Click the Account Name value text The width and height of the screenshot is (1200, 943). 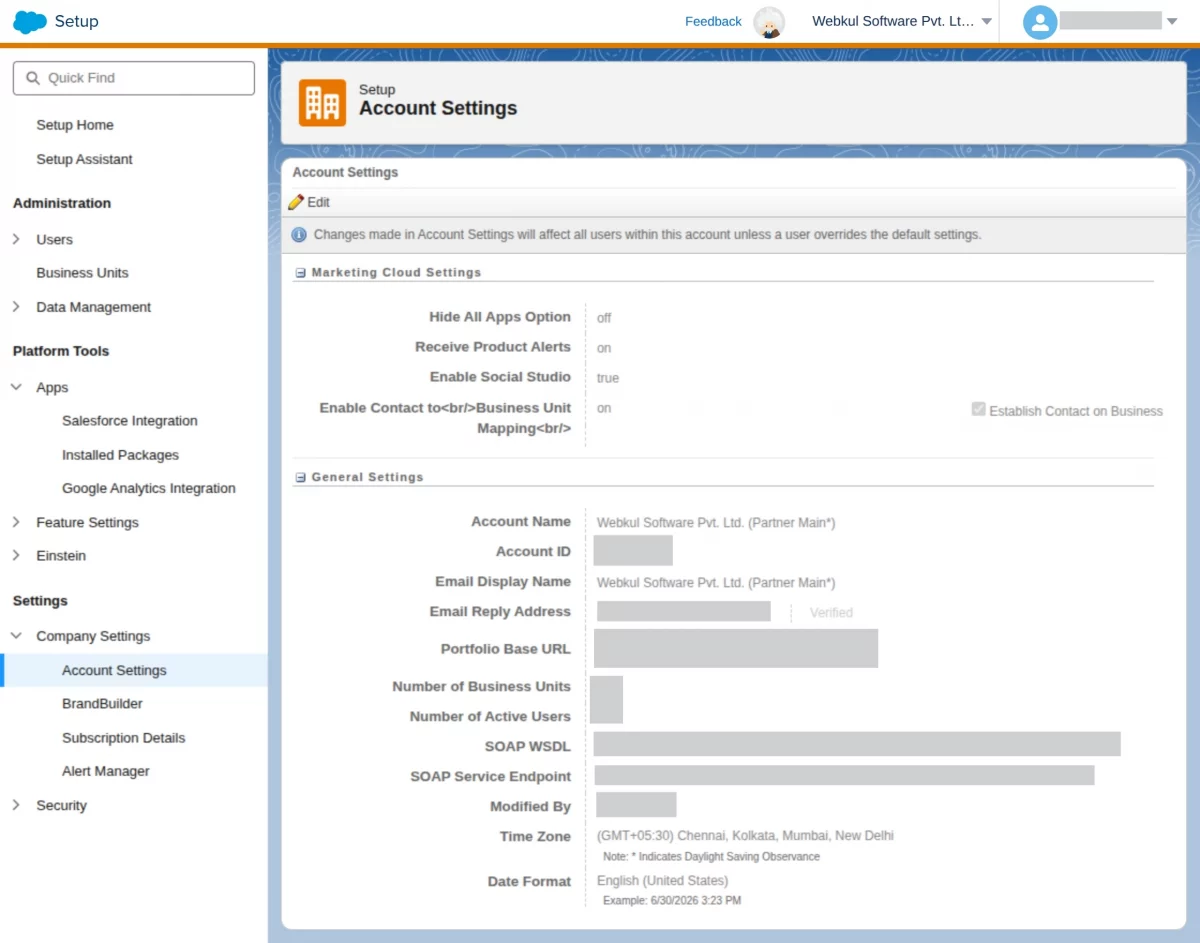716,522
